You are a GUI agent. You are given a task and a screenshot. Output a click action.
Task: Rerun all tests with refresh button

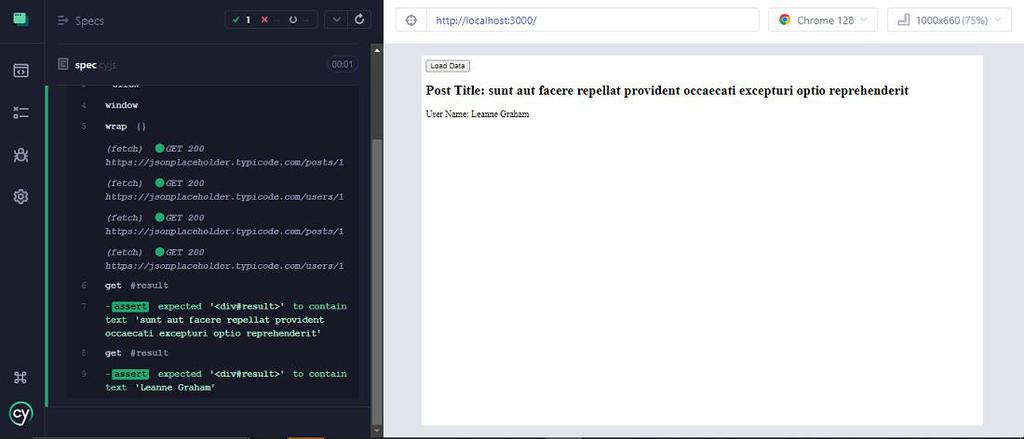(x=359, y=20)
